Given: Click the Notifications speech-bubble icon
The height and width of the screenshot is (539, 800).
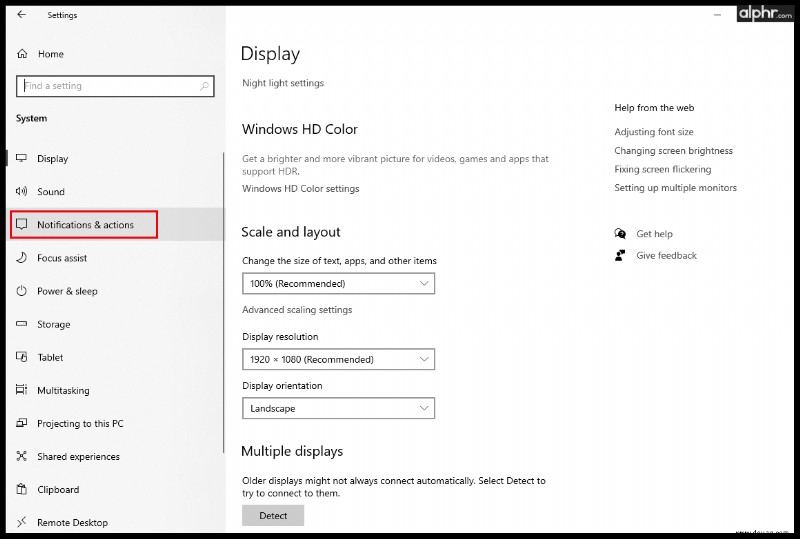Looking at the screenshot, I should point(21,225).
